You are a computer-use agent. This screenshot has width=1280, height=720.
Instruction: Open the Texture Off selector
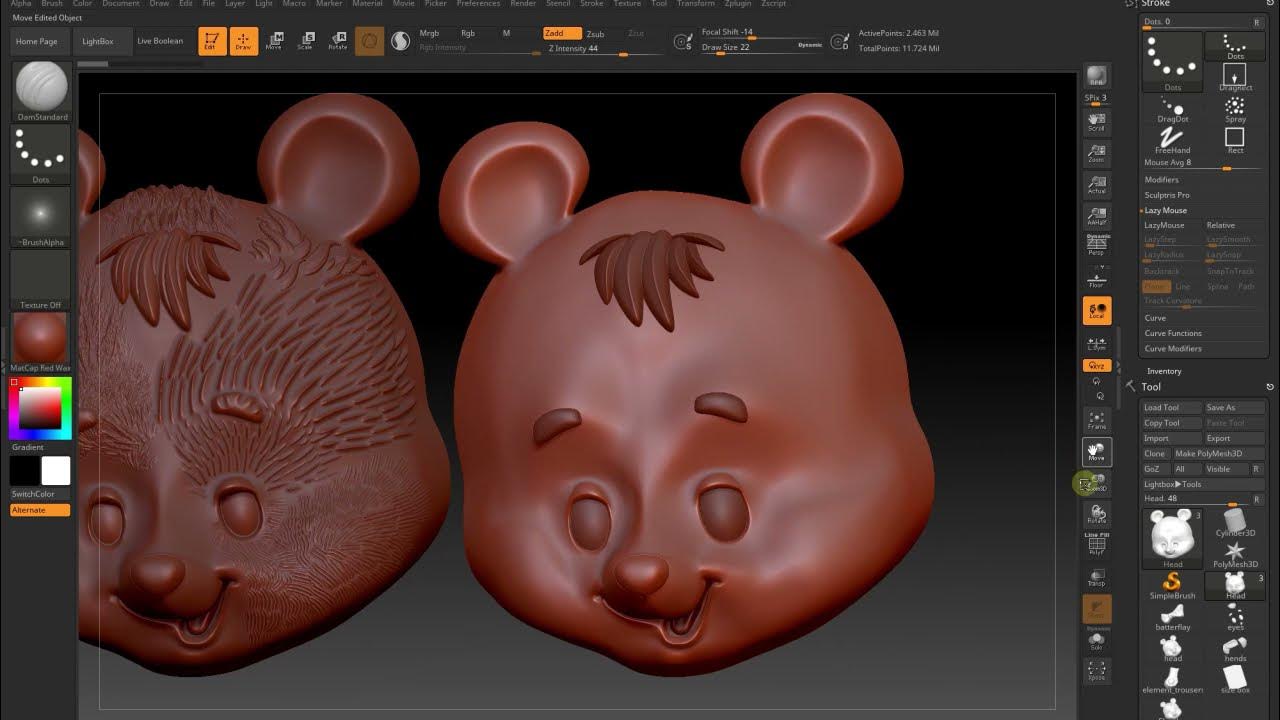click(x=40, y=280)
